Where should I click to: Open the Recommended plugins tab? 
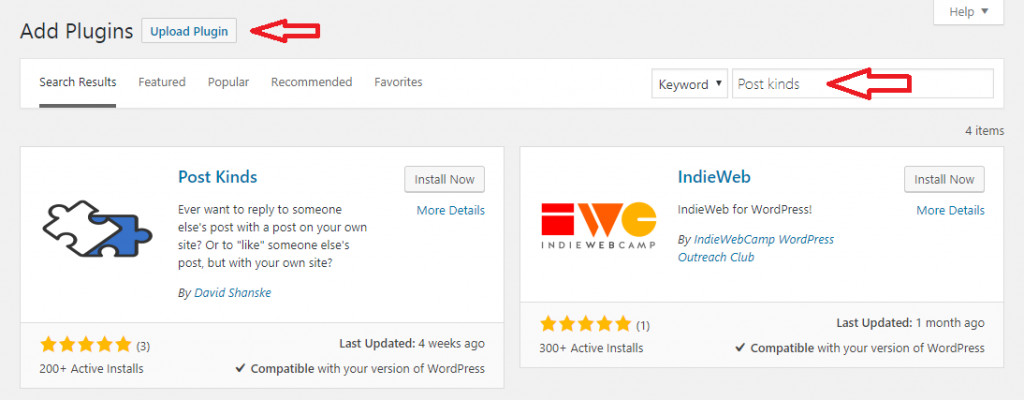pos(312,82)
